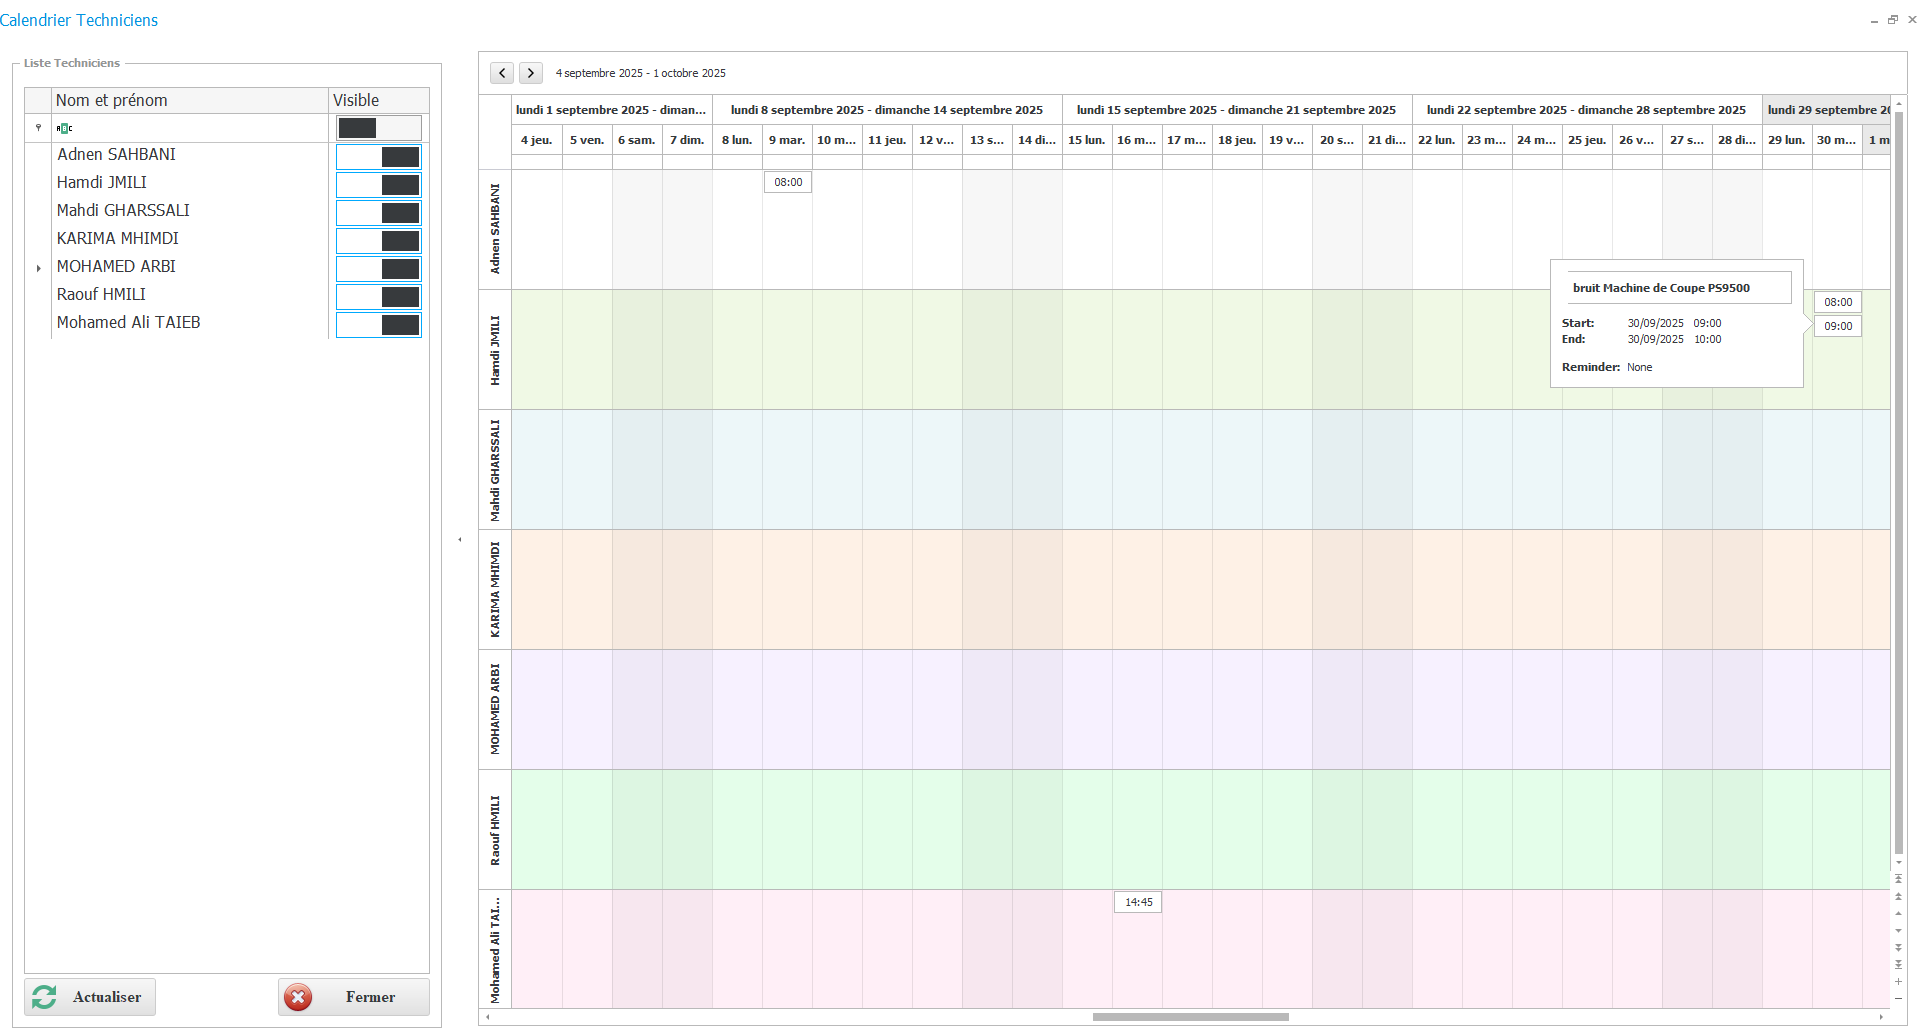Click the last-resource double arrow with bar
This screenshot has width=1919, height=1028.
pos(1898,964)
